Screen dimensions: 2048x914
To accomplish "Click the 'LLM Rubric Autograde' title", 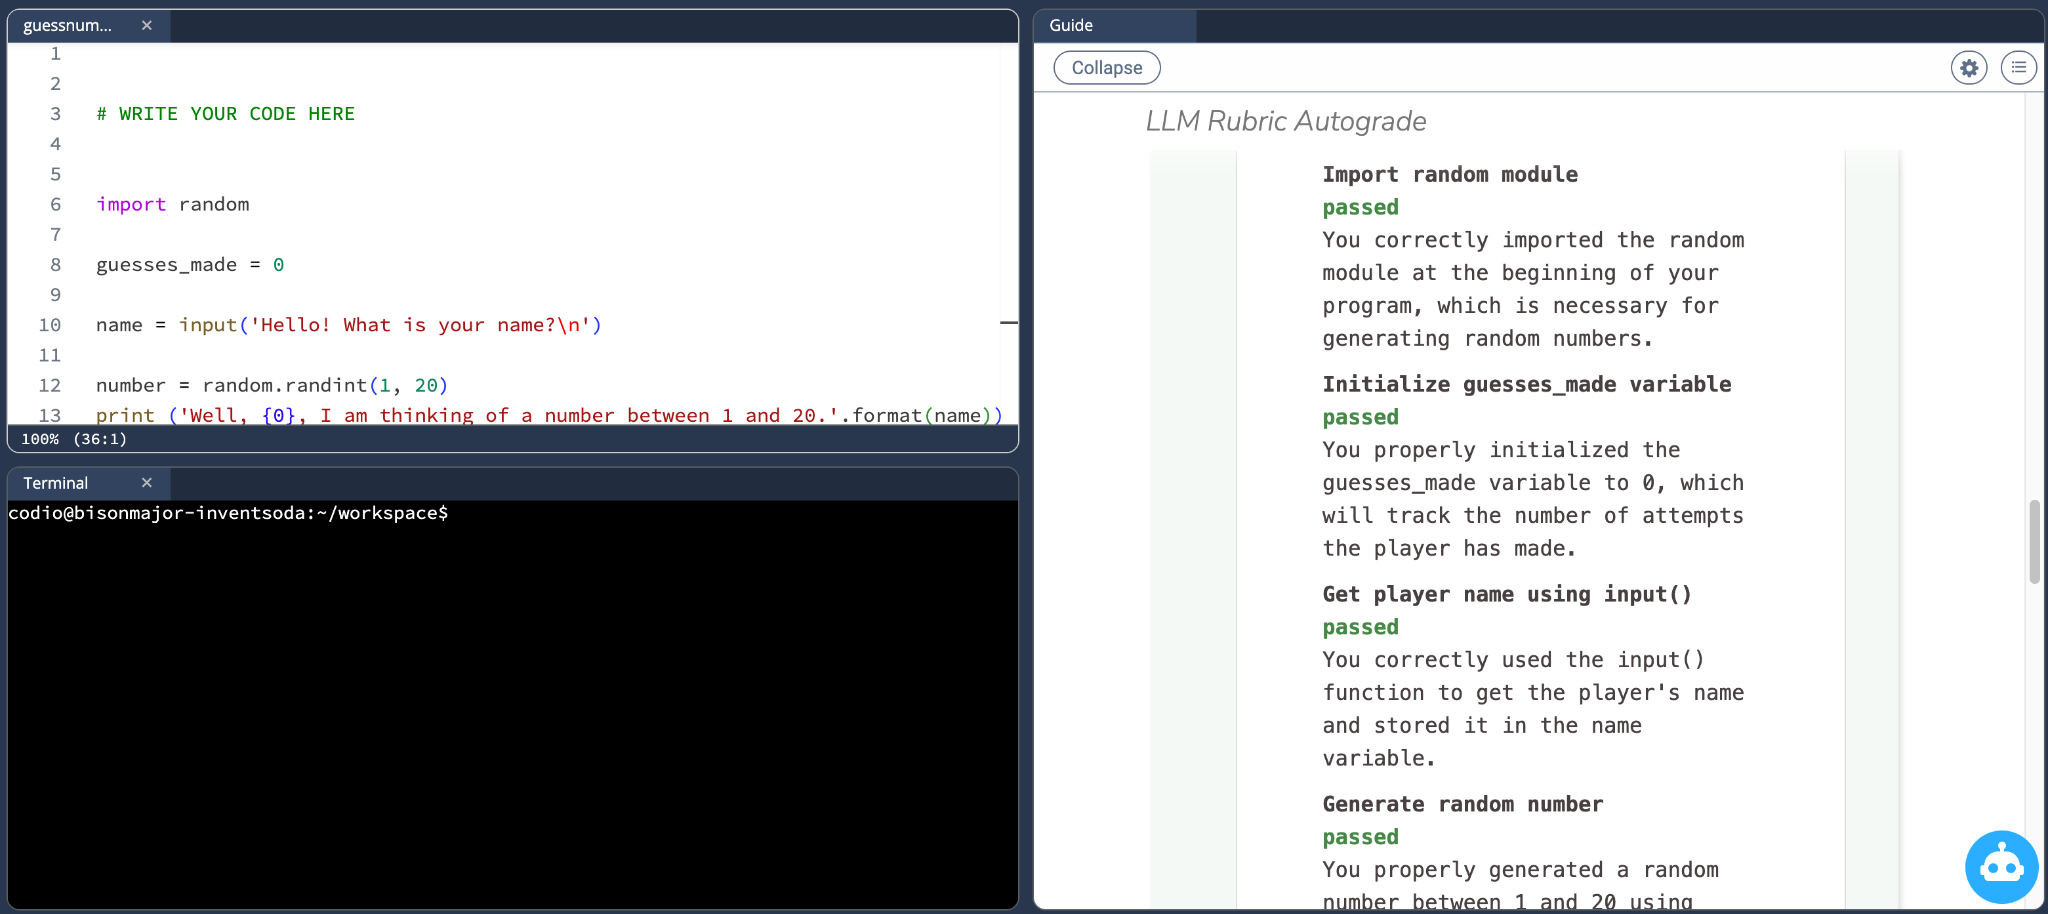I will (1286, 121).
